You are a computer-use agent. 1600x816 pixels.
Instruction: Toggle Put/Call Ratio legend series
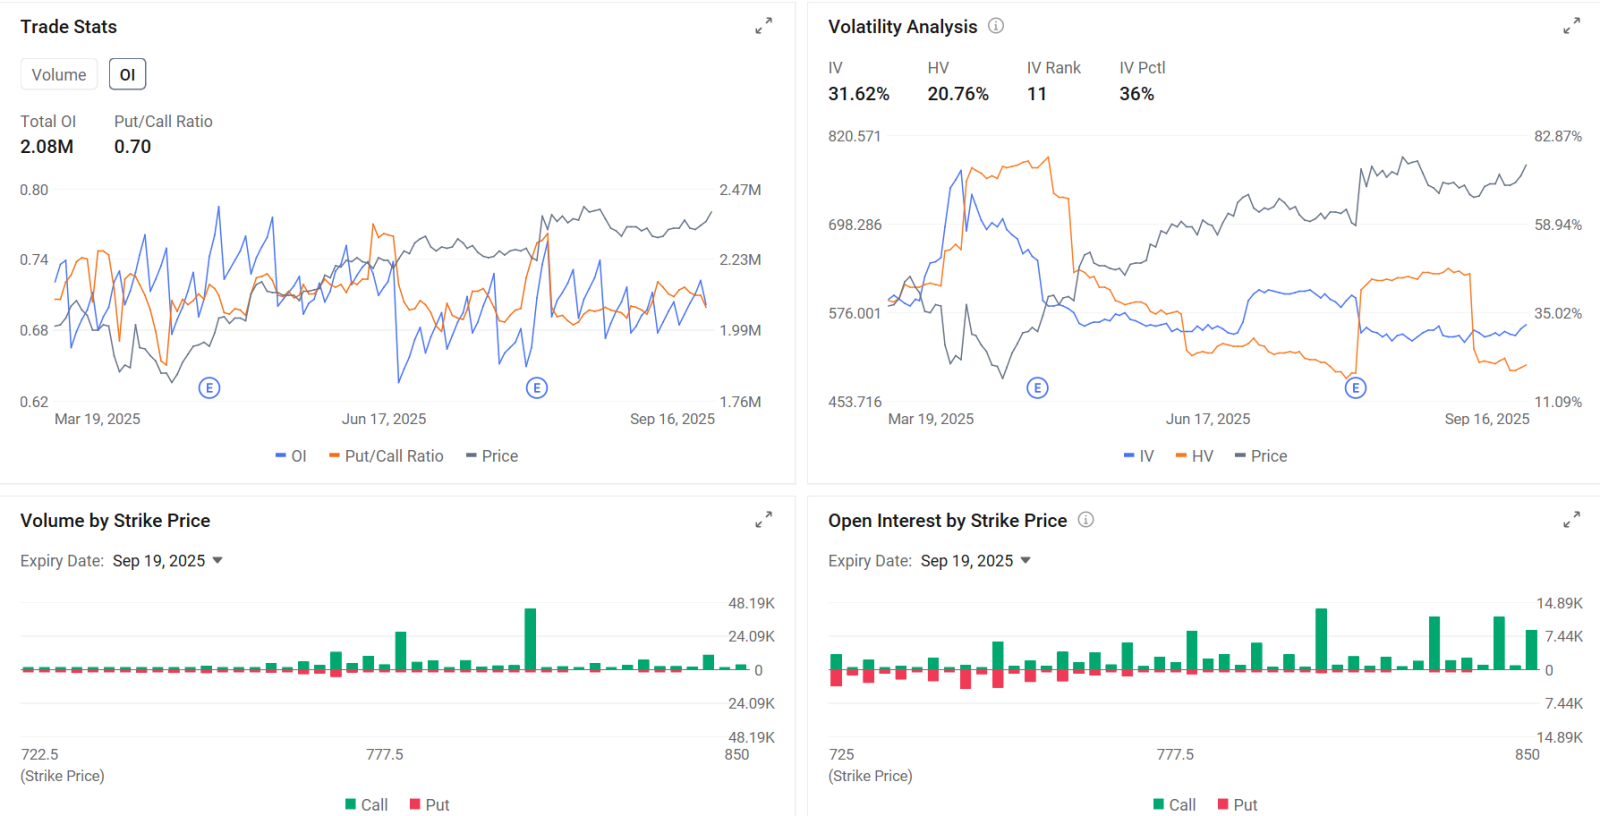386,456
